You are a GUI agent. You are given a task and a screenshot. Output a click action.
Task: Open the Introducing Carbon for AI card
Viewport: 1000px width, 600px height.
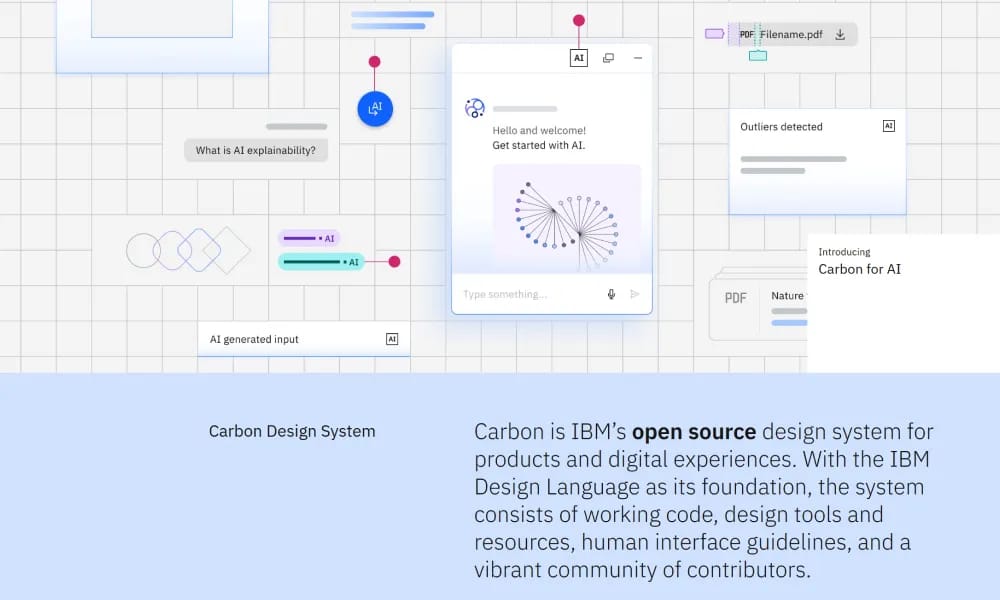click(x=903, y=303)
